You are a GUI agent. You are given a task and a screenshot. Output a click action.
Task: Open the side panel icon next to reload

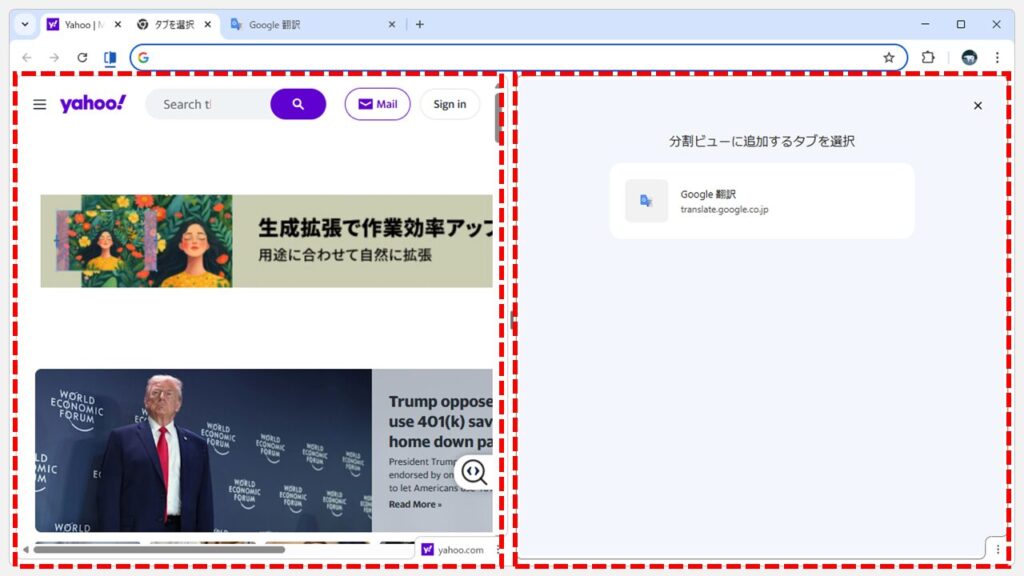coord(111,57)
